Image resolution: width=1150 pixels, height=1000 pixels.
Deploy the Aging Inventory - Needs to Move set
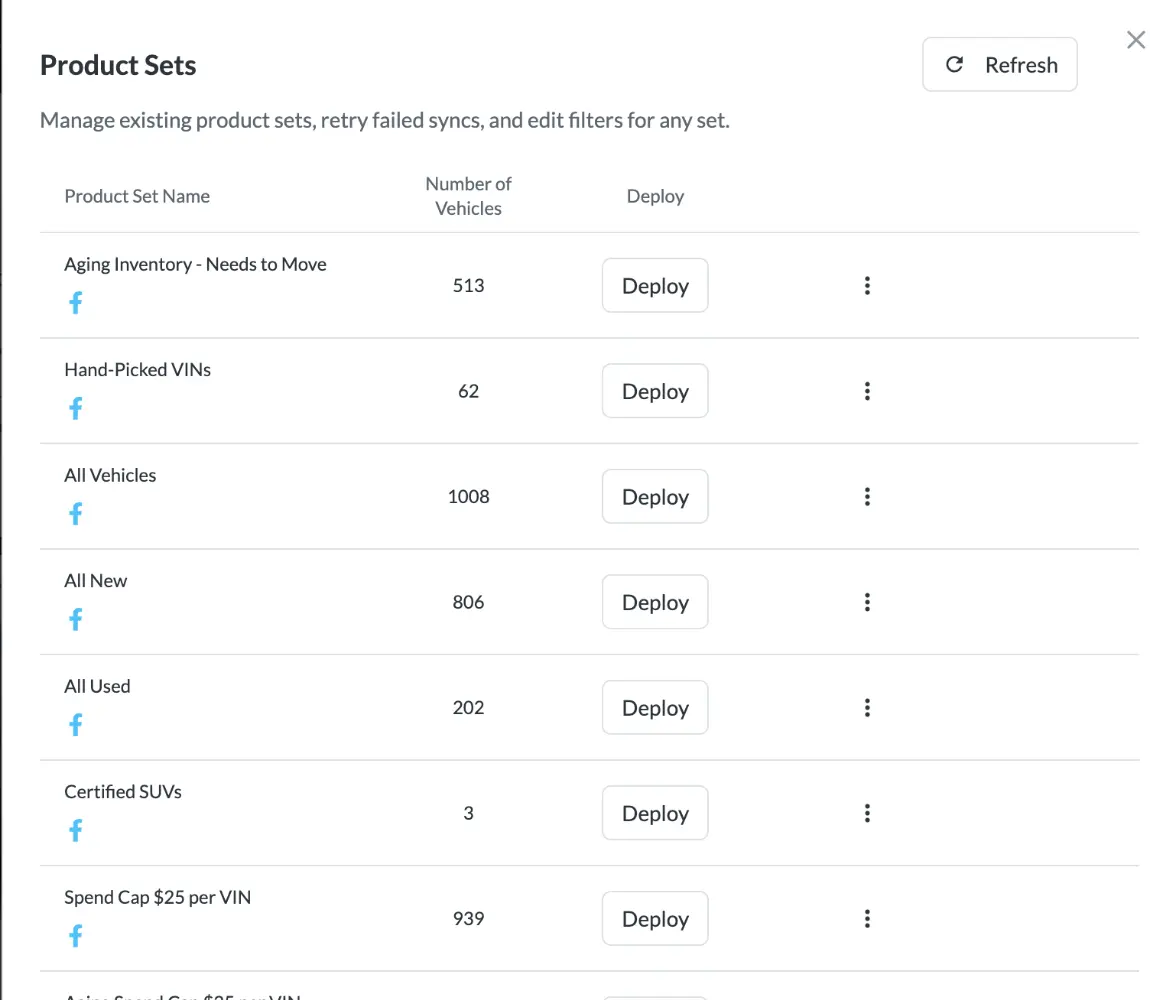point(655,285)
